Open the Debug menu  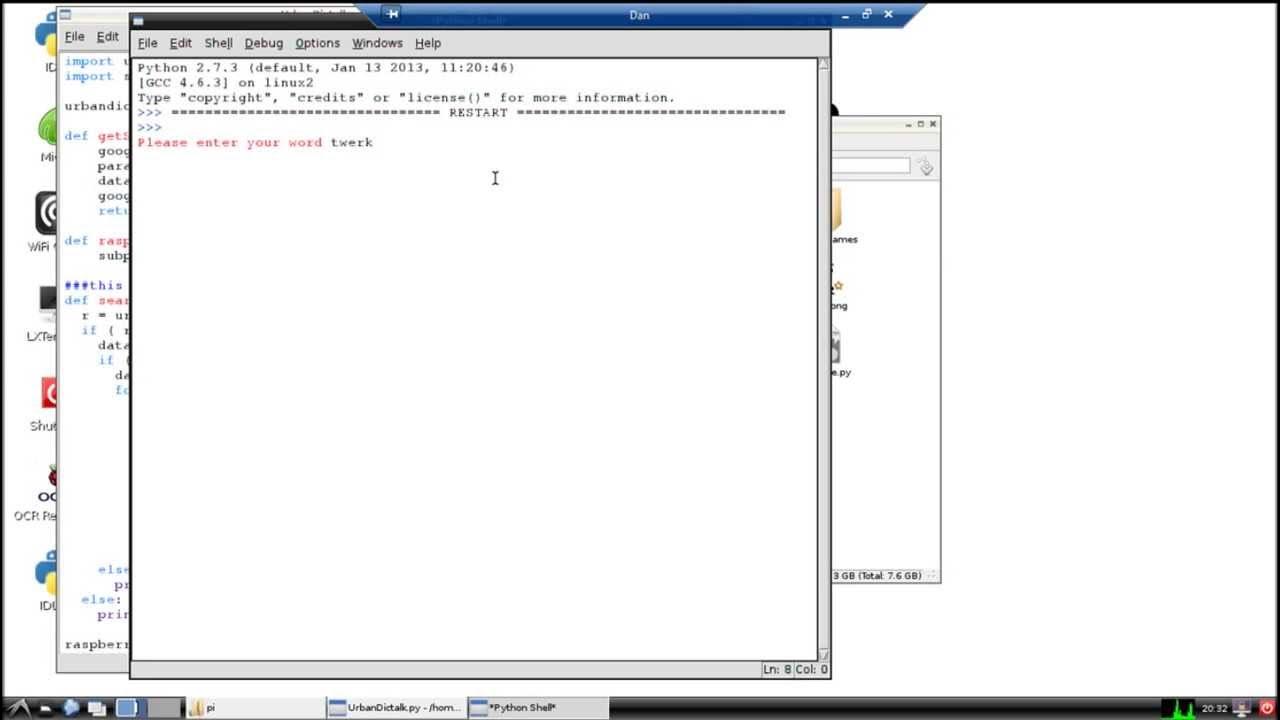[264, 43]
